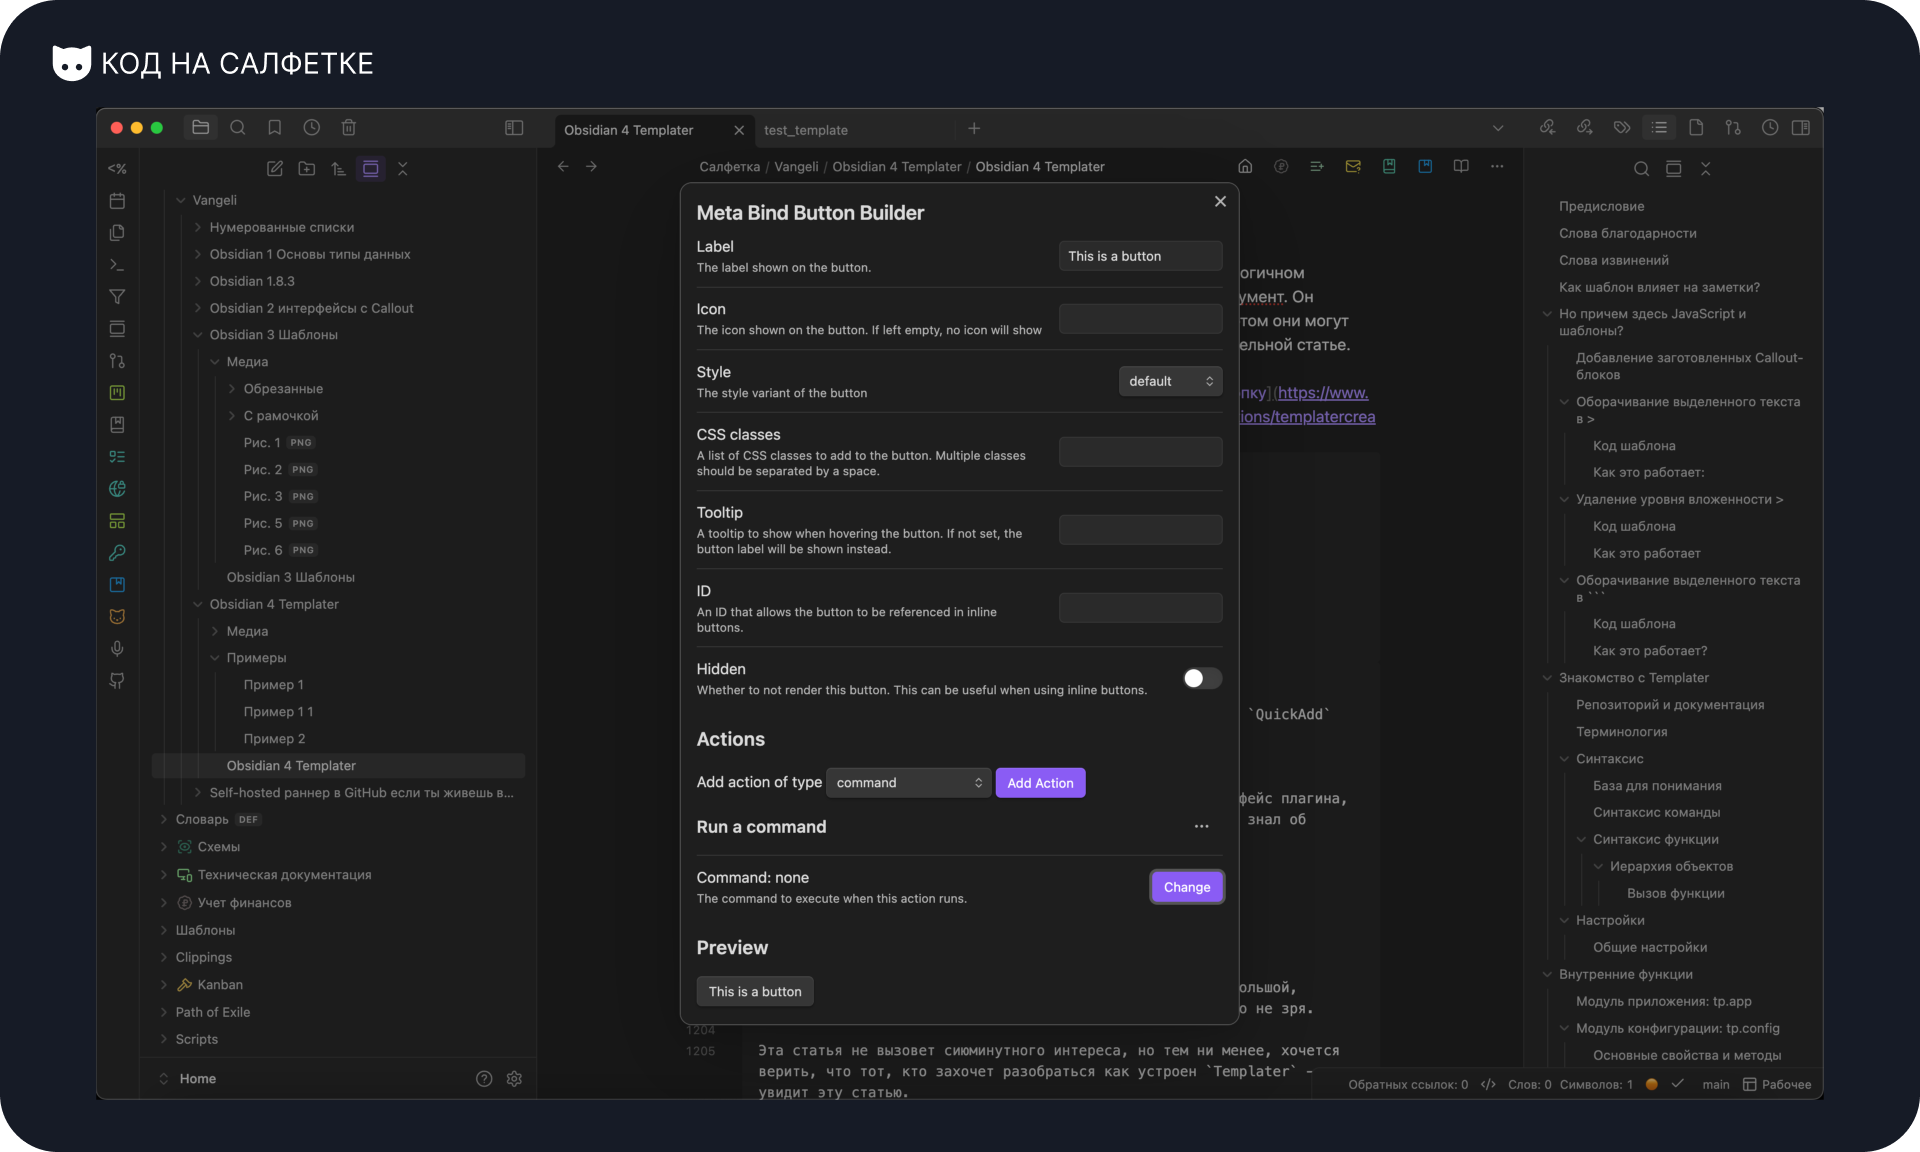The height and width of the screenshot is (1152, 1920).
Task: Search within the outline panel
Action: [x=1642, y=169]
